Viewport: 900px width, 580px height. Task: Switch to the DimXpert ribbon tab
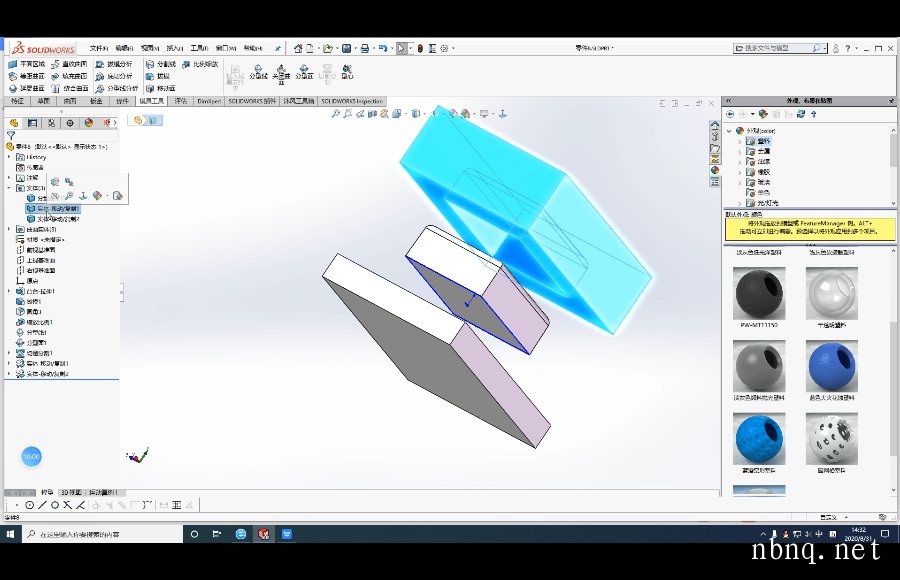coord(209,101)
